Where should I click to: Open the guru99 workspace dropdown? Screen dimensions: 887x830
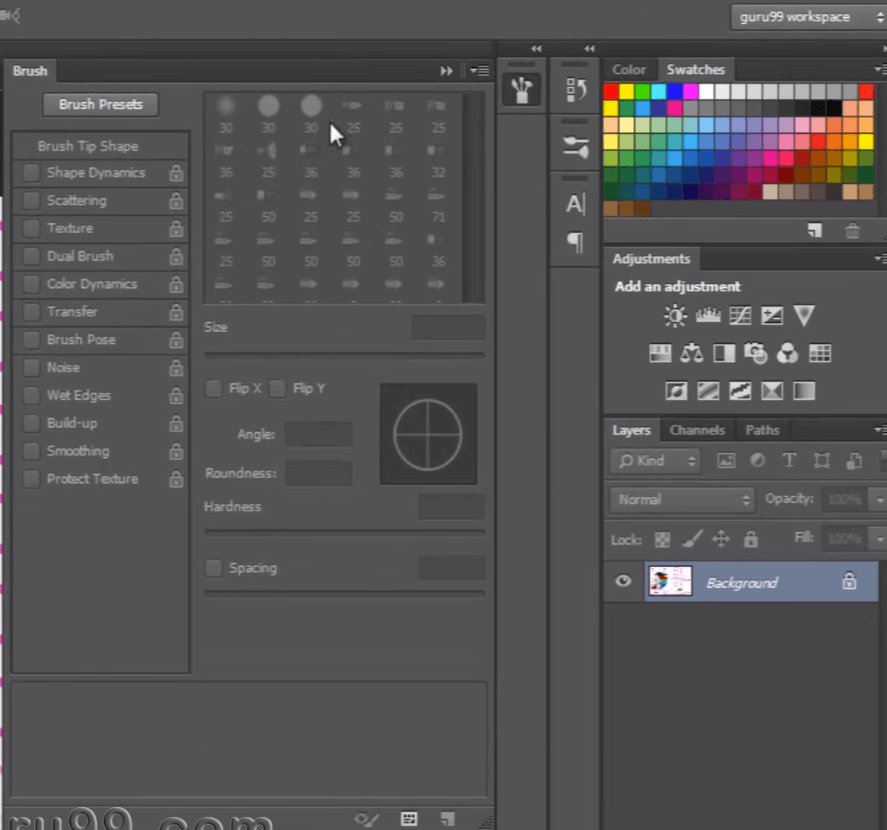804,17
